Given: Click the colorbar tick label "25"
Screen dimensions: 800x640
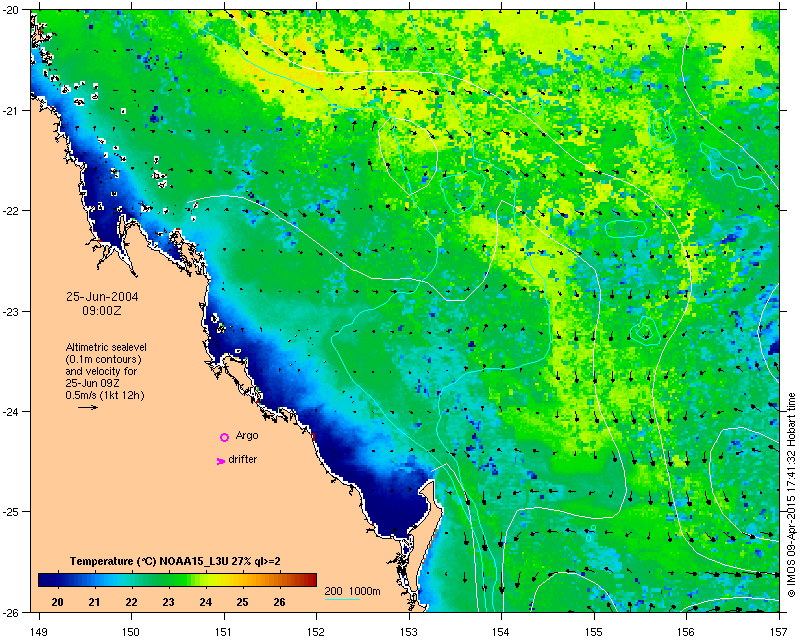Looking at the screenshot, I should pos(242,602).
